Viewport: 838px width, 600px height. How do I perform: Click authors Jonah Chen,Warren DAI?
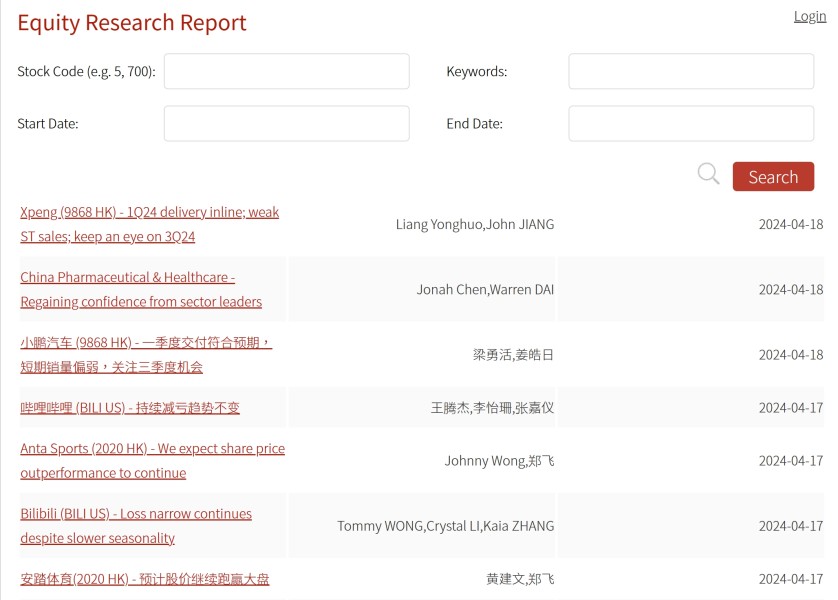pyautogui.click(x=485, y=290)
